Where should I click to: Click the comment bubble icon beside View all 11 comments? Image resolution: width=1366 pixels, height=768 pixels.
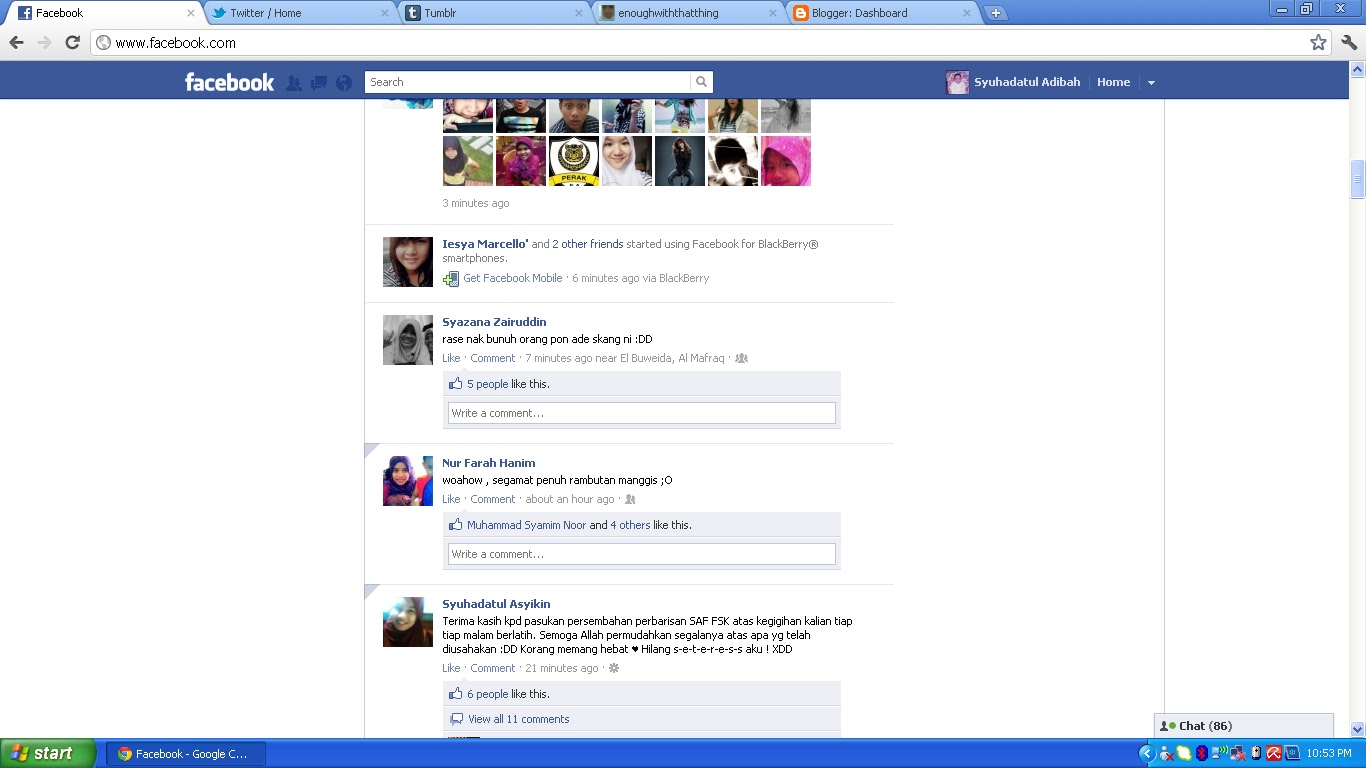(x=456, y=719)
